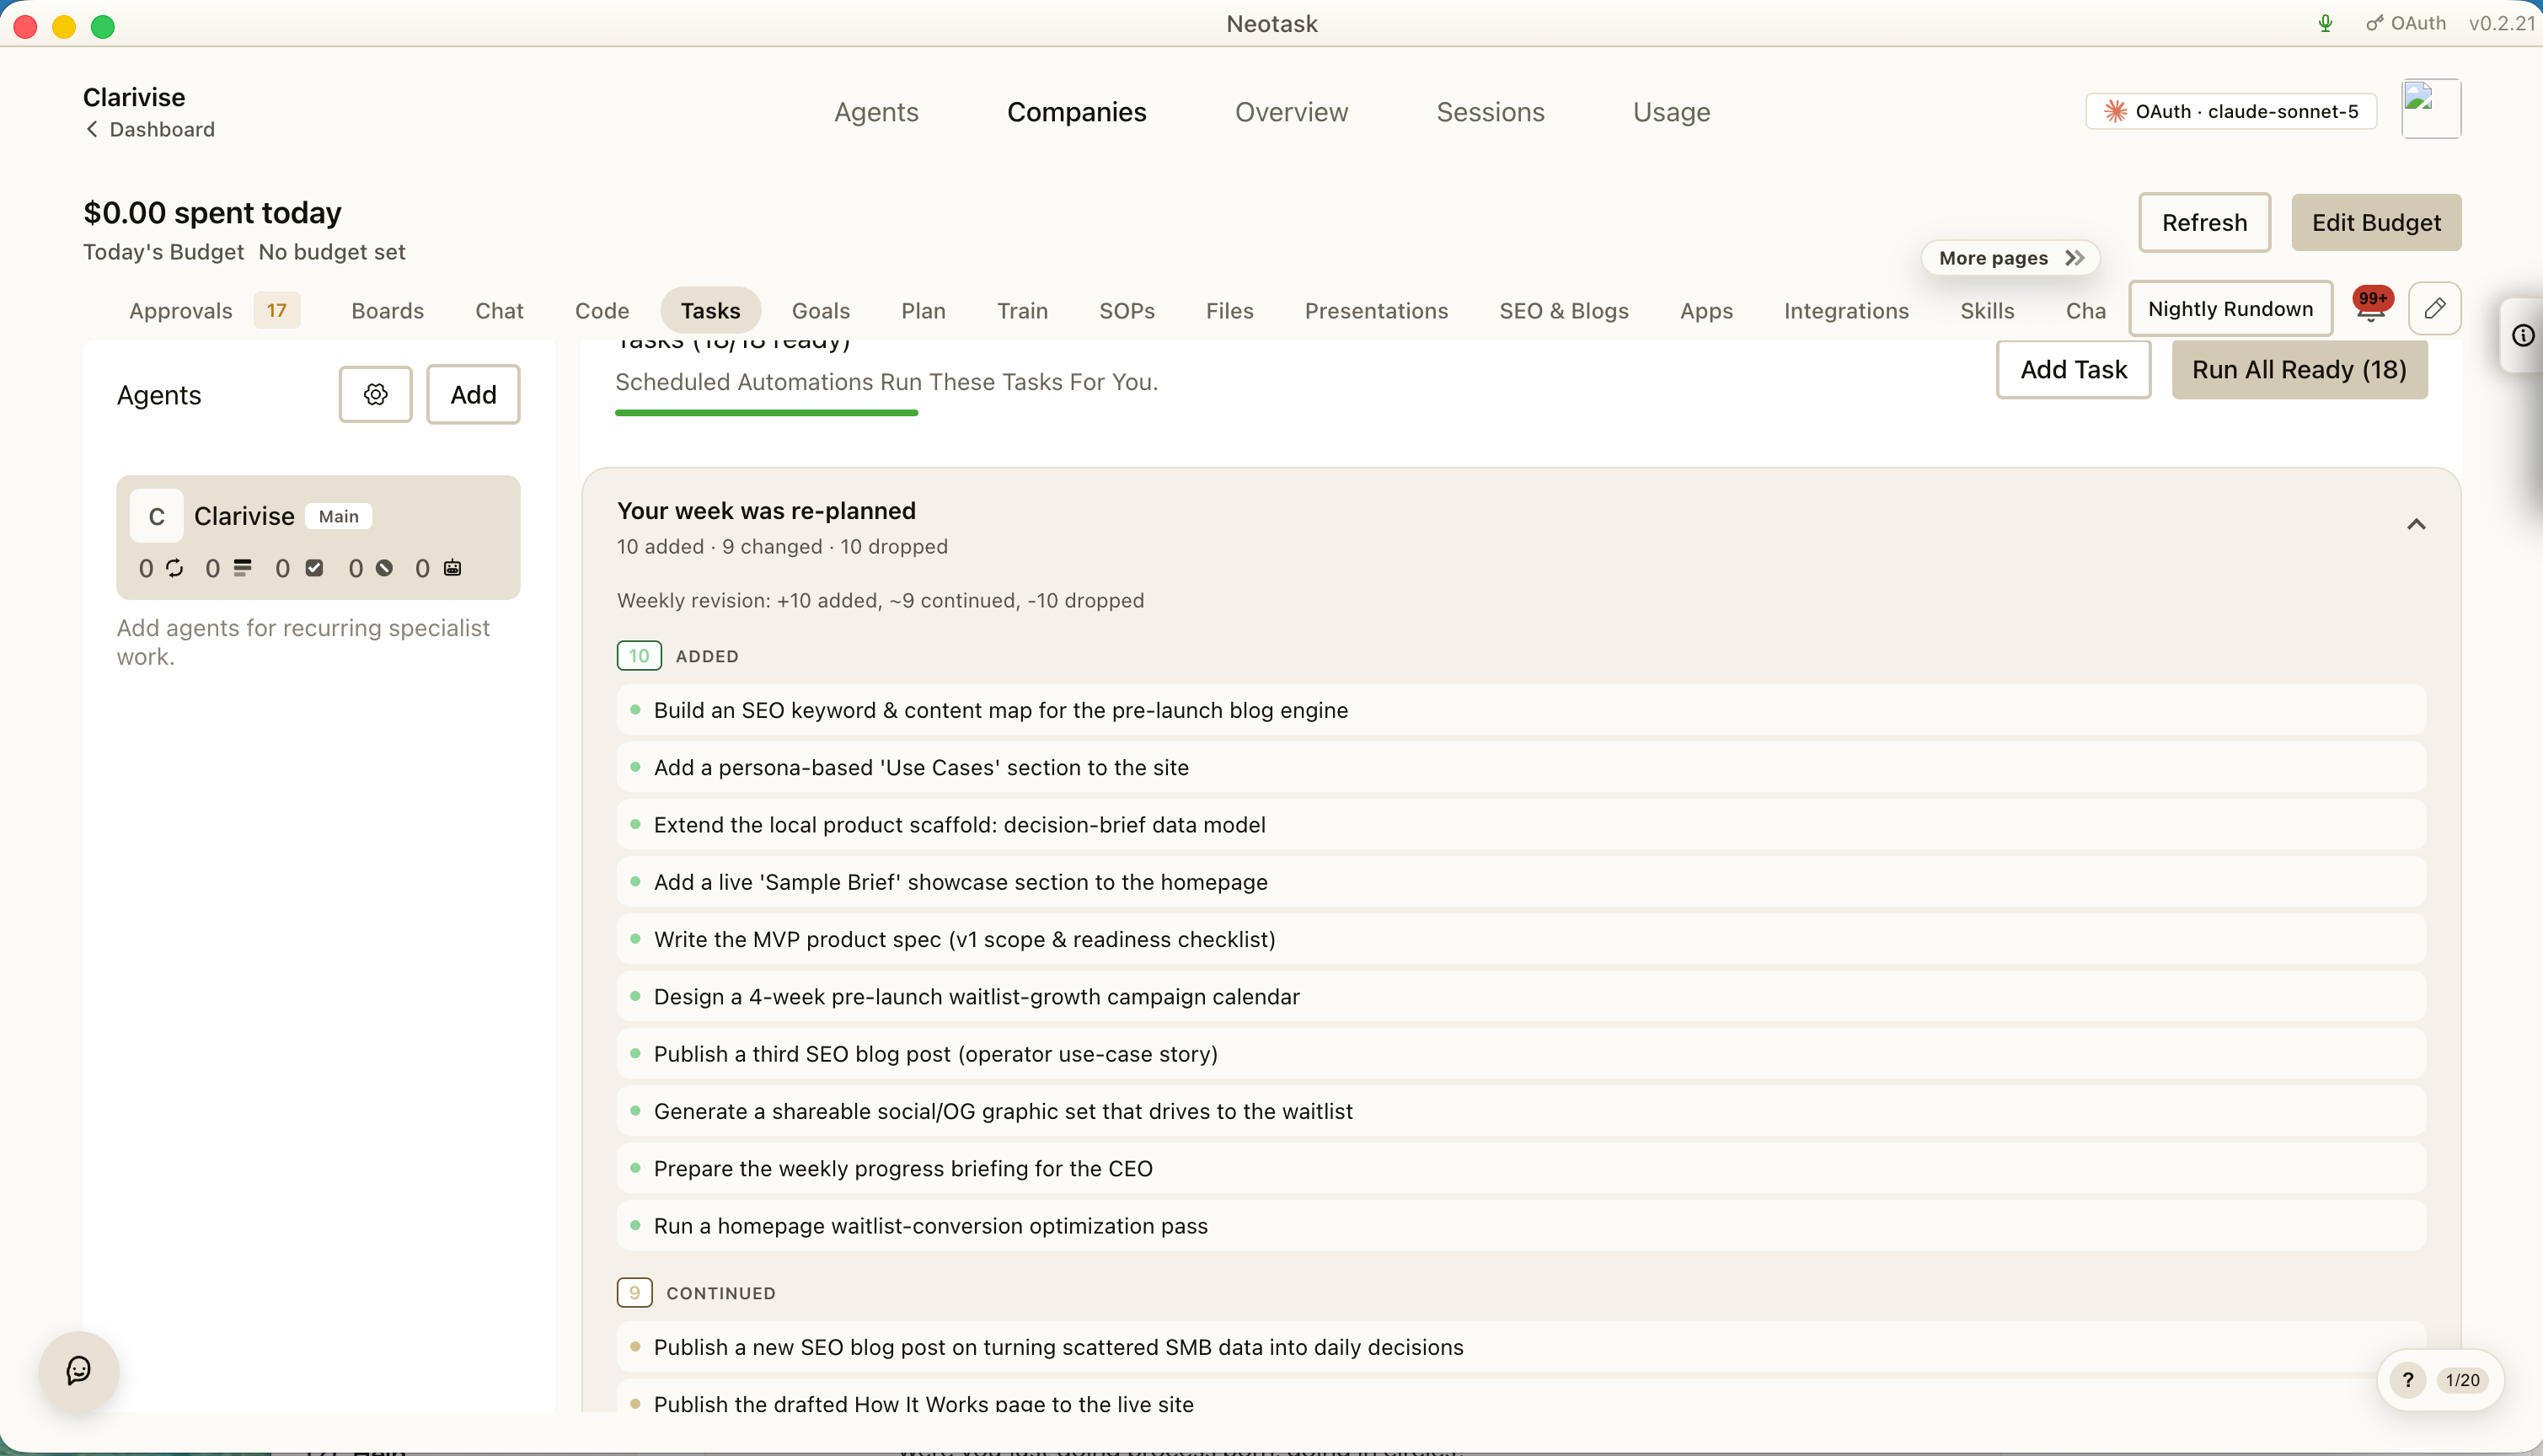Click 'Write the MVP product spec' task row

pyautogui.click(x=1521, y=939)
